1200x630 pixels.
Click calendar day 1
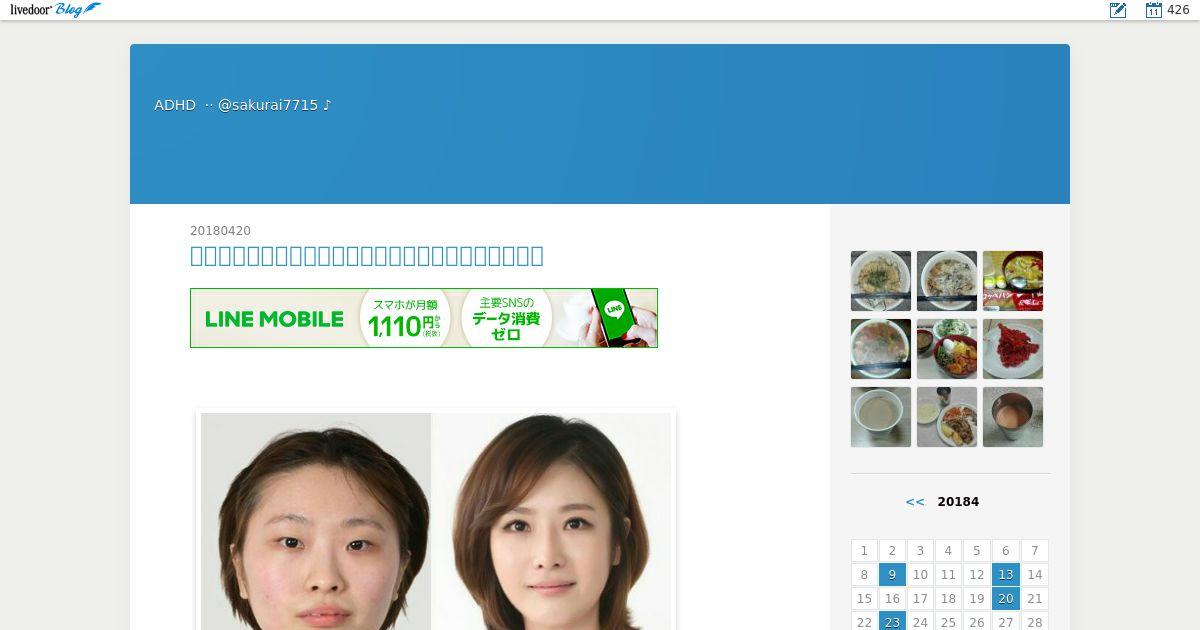coord(864,551)
